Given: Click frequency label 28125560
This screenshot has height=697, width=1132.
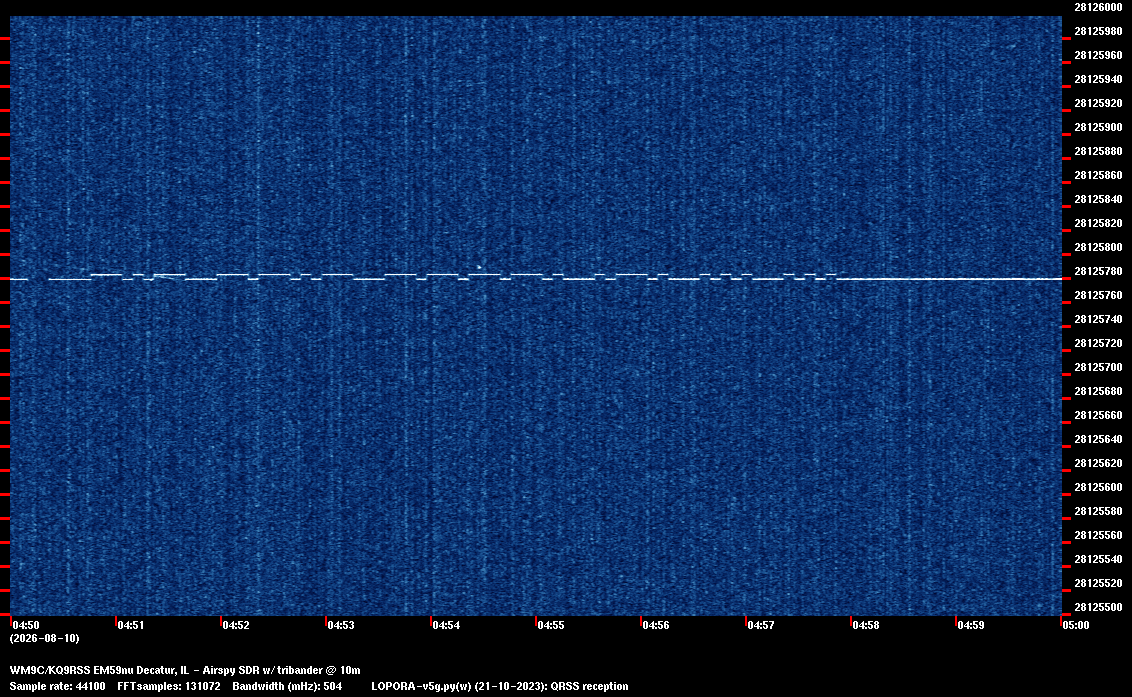Looking at the screenshot, I should point(1098,535).
